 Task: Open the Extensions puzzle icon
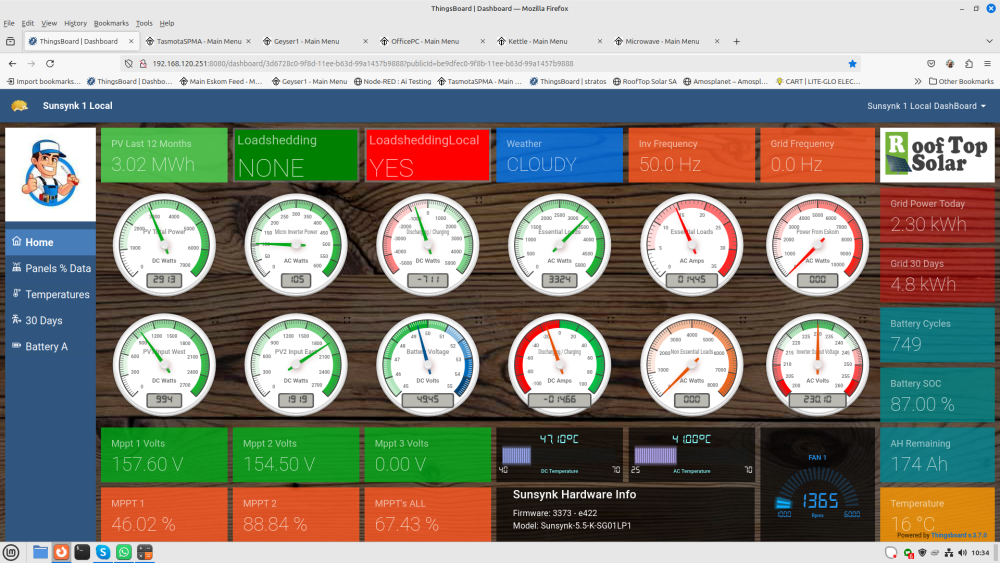tap(969, 64)
